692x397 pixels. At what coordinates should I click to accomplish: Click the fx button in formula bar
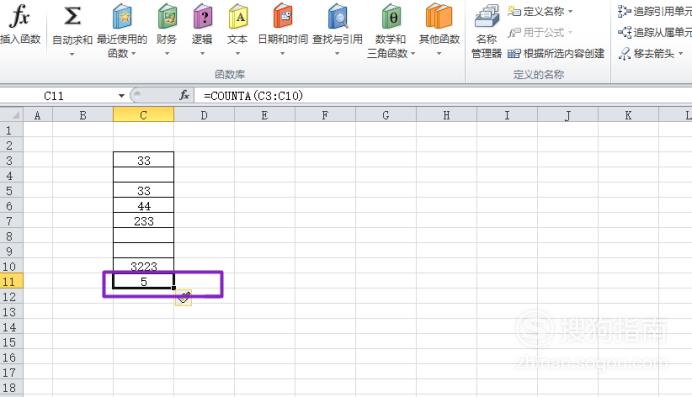184,95
